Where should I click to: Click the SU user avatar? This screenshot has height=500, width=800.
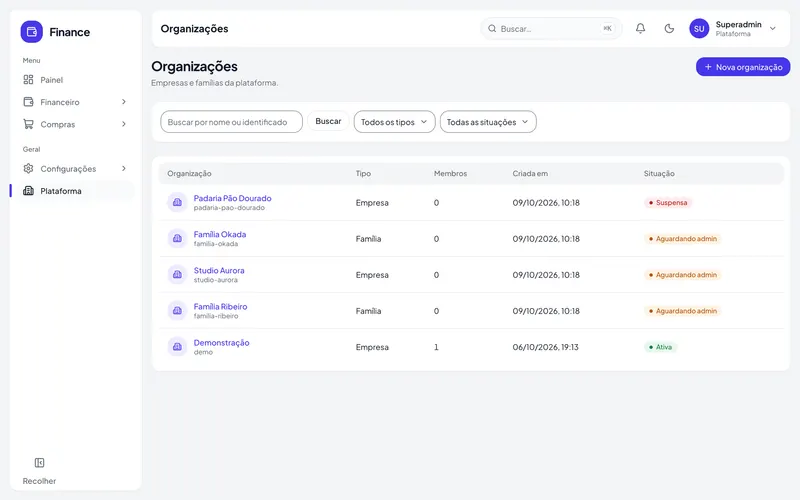pos(699,29)
